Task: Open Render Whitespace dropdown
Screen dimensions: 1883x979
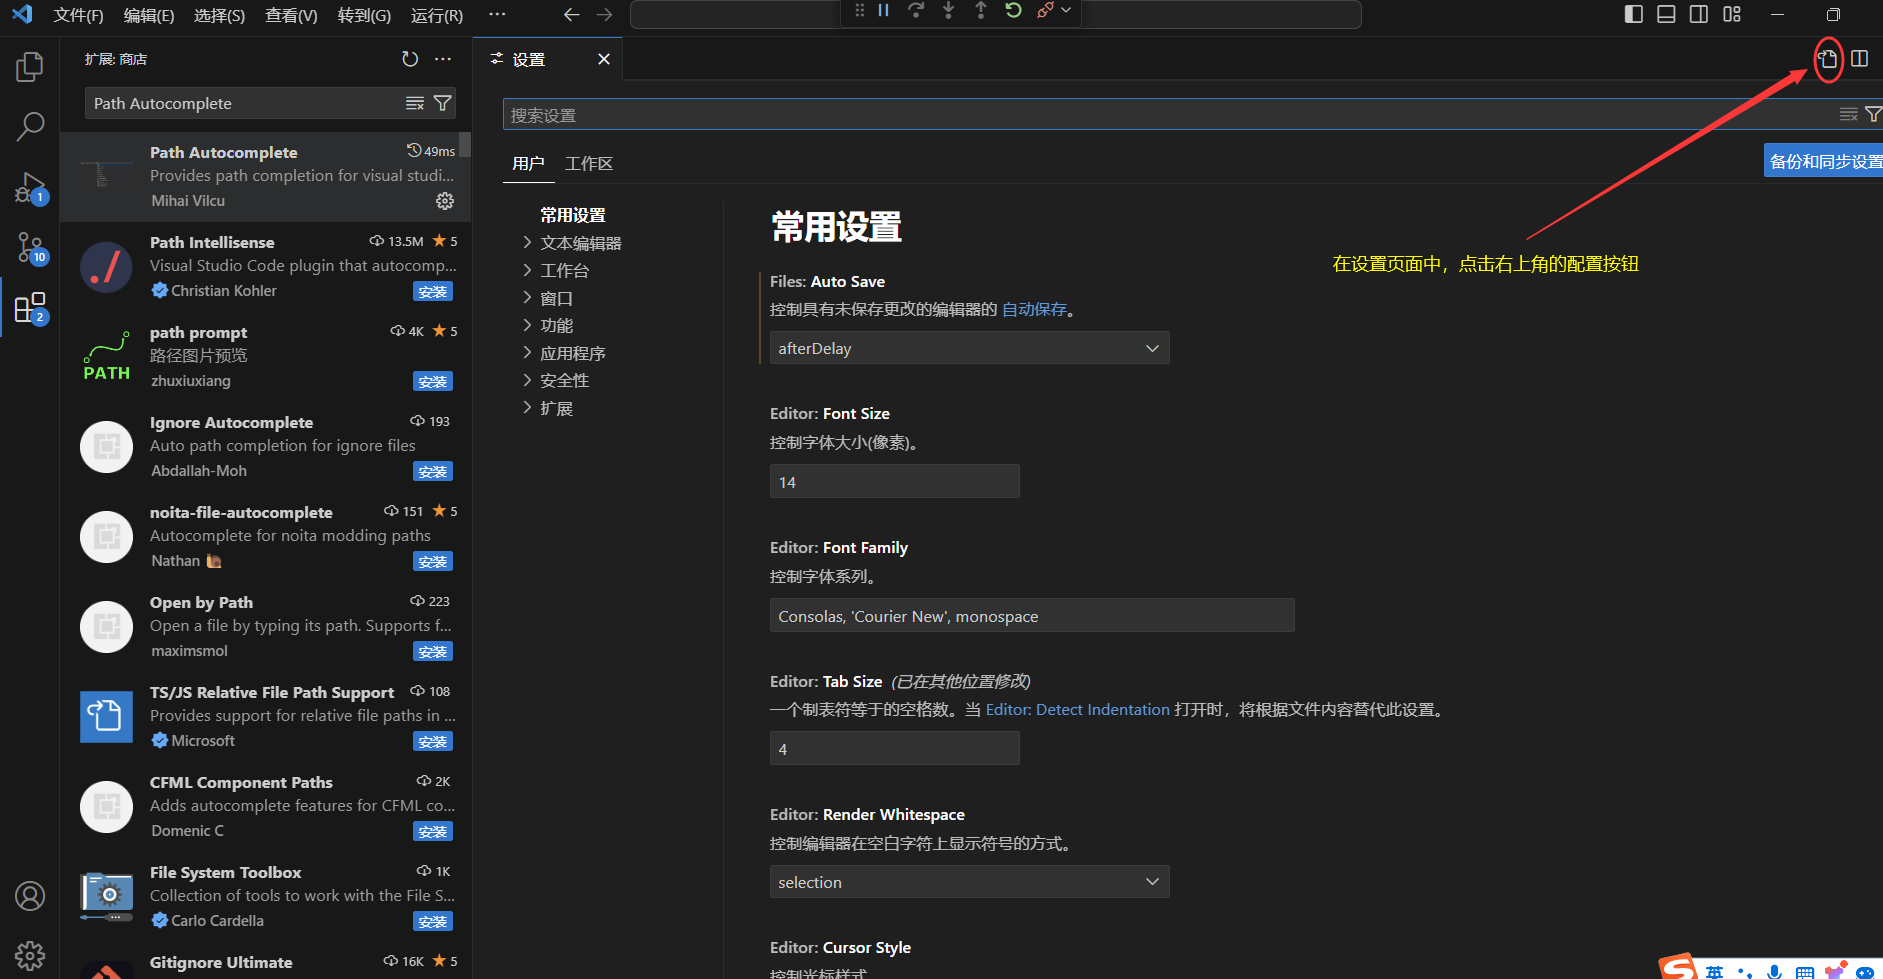Action: [x=969, y=882]
